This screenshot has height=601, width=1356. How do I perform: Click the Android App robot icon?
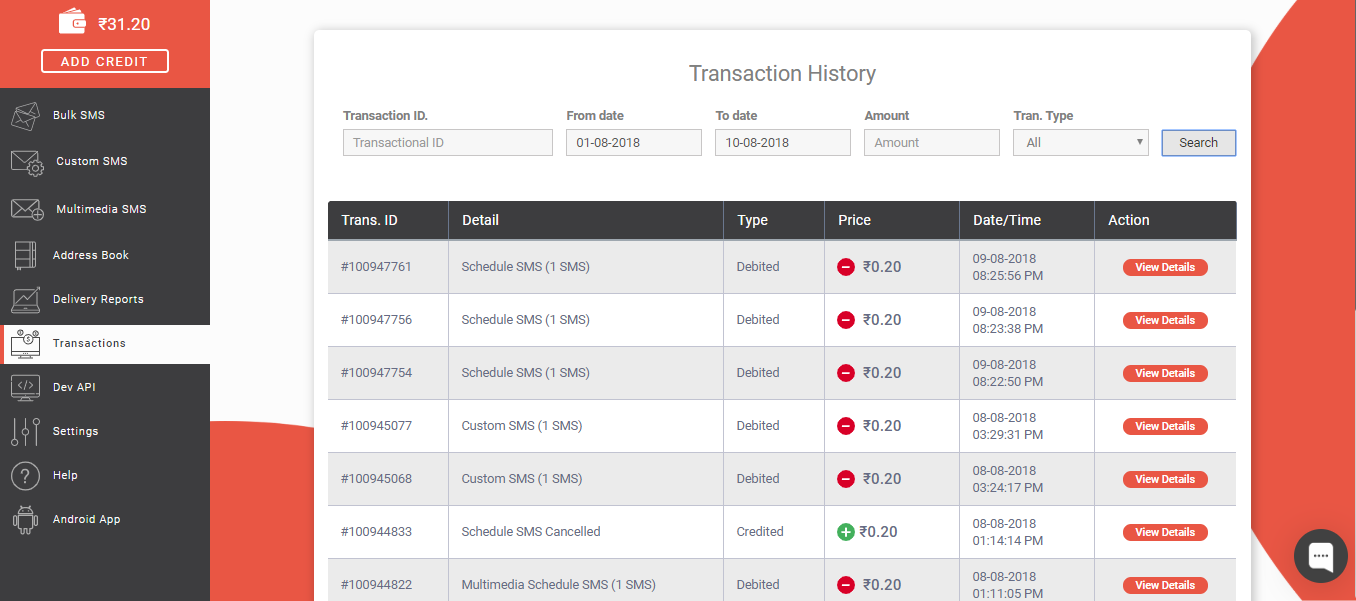pos(26,519)
